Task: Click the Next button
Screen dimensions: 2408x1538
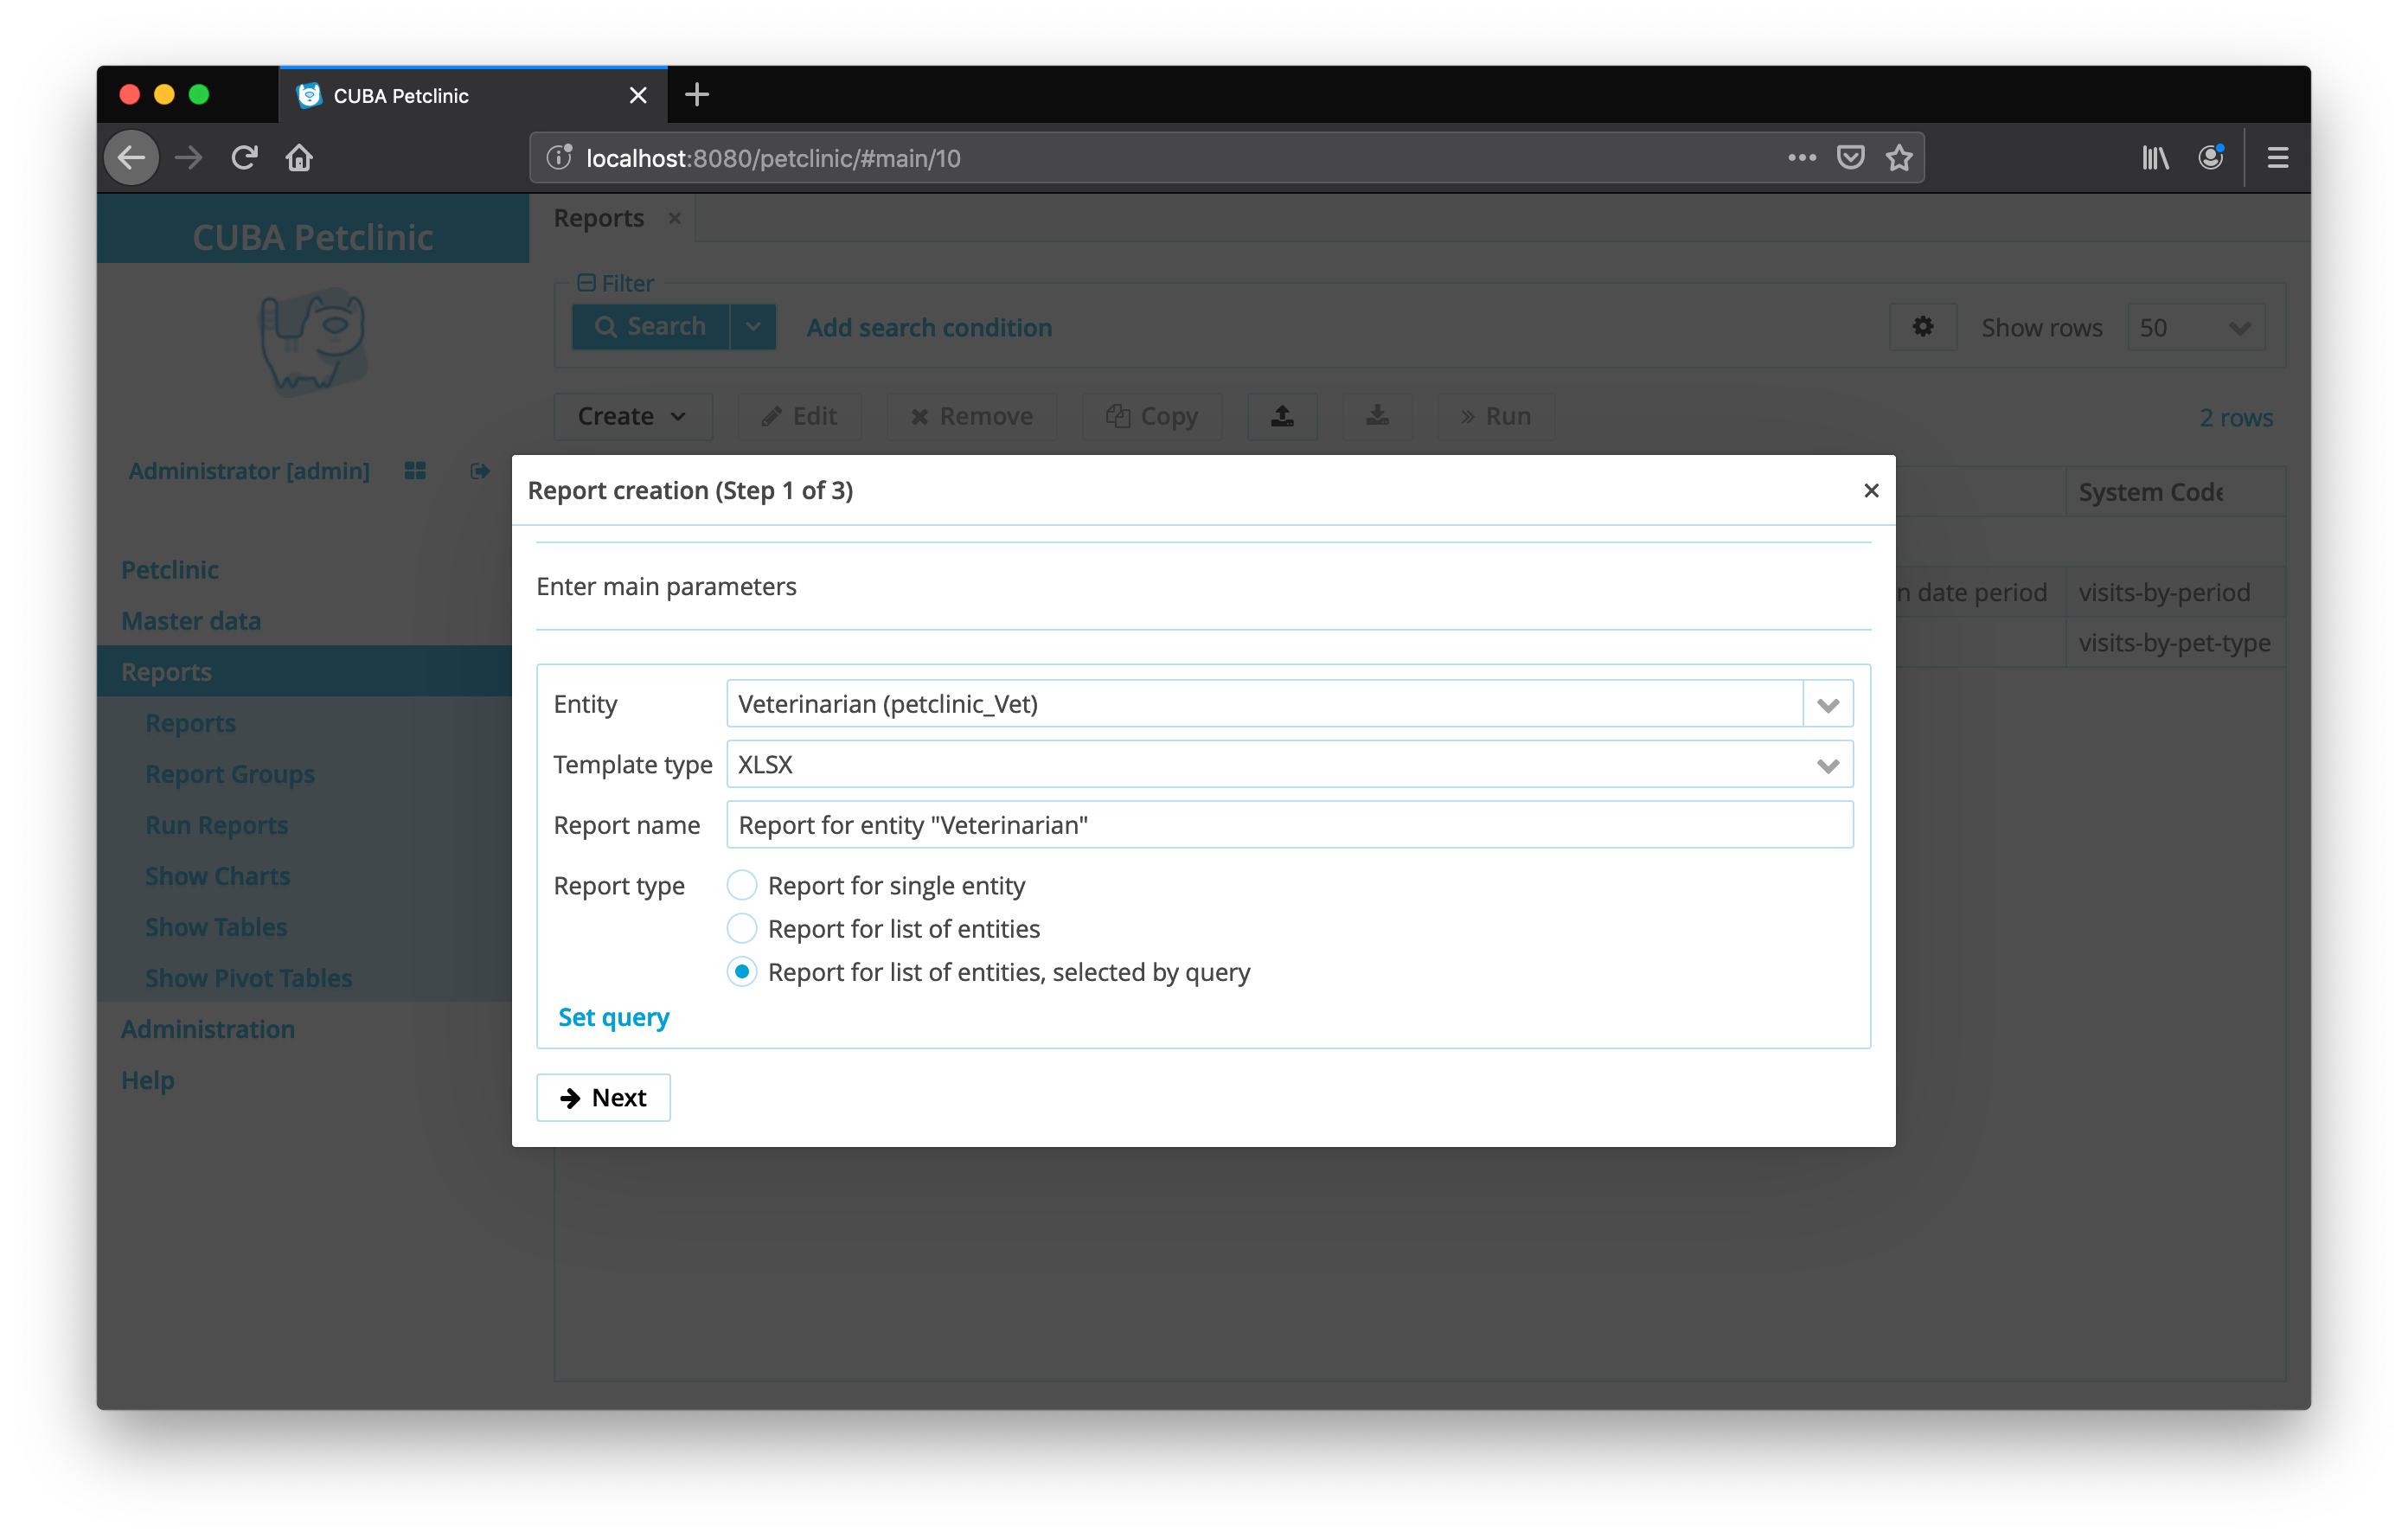Action: click(x=603, y=1097)
